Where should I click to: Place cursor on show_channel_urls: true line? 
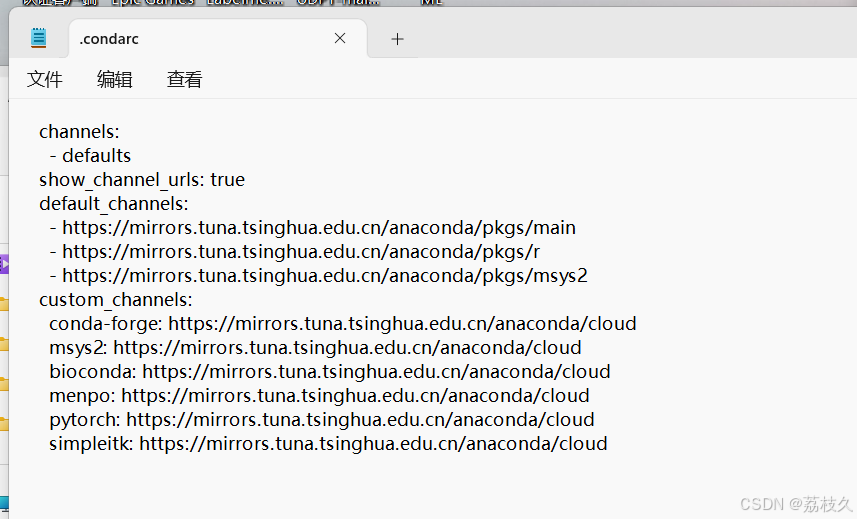tap(141, 180)
